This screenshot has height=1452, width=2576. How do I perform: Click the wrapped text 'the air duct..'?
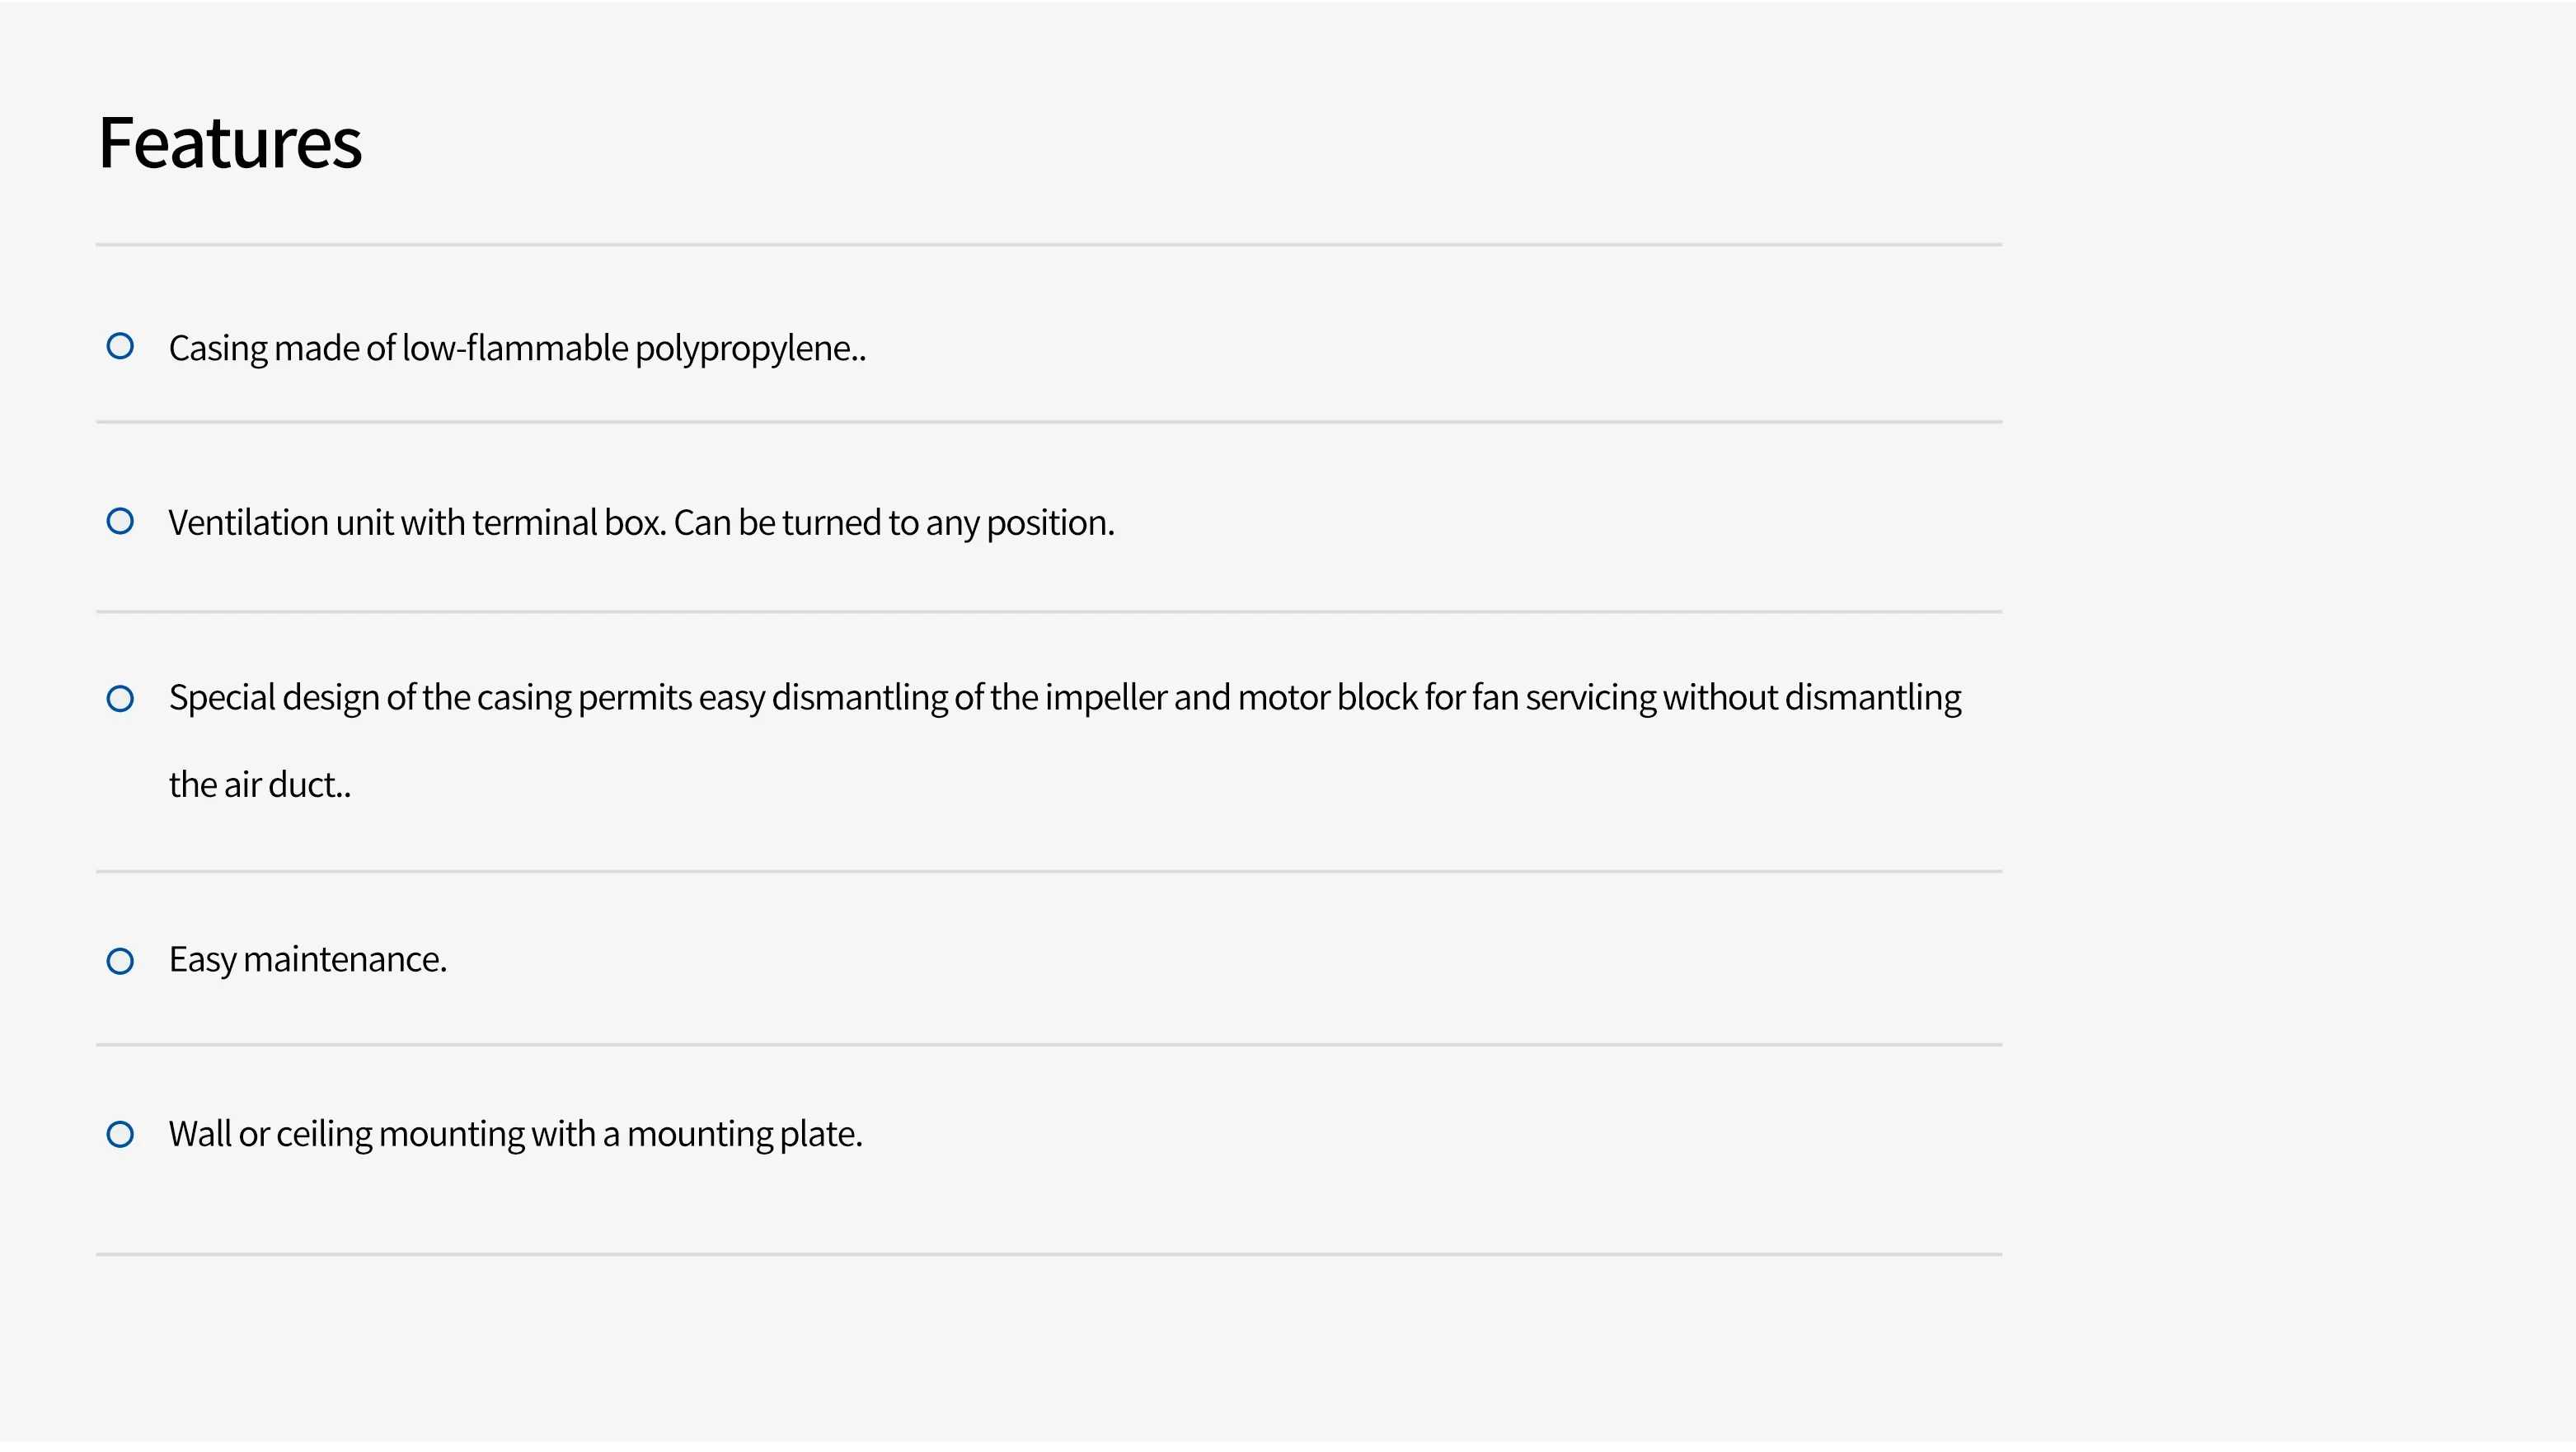tap(260, 785)
